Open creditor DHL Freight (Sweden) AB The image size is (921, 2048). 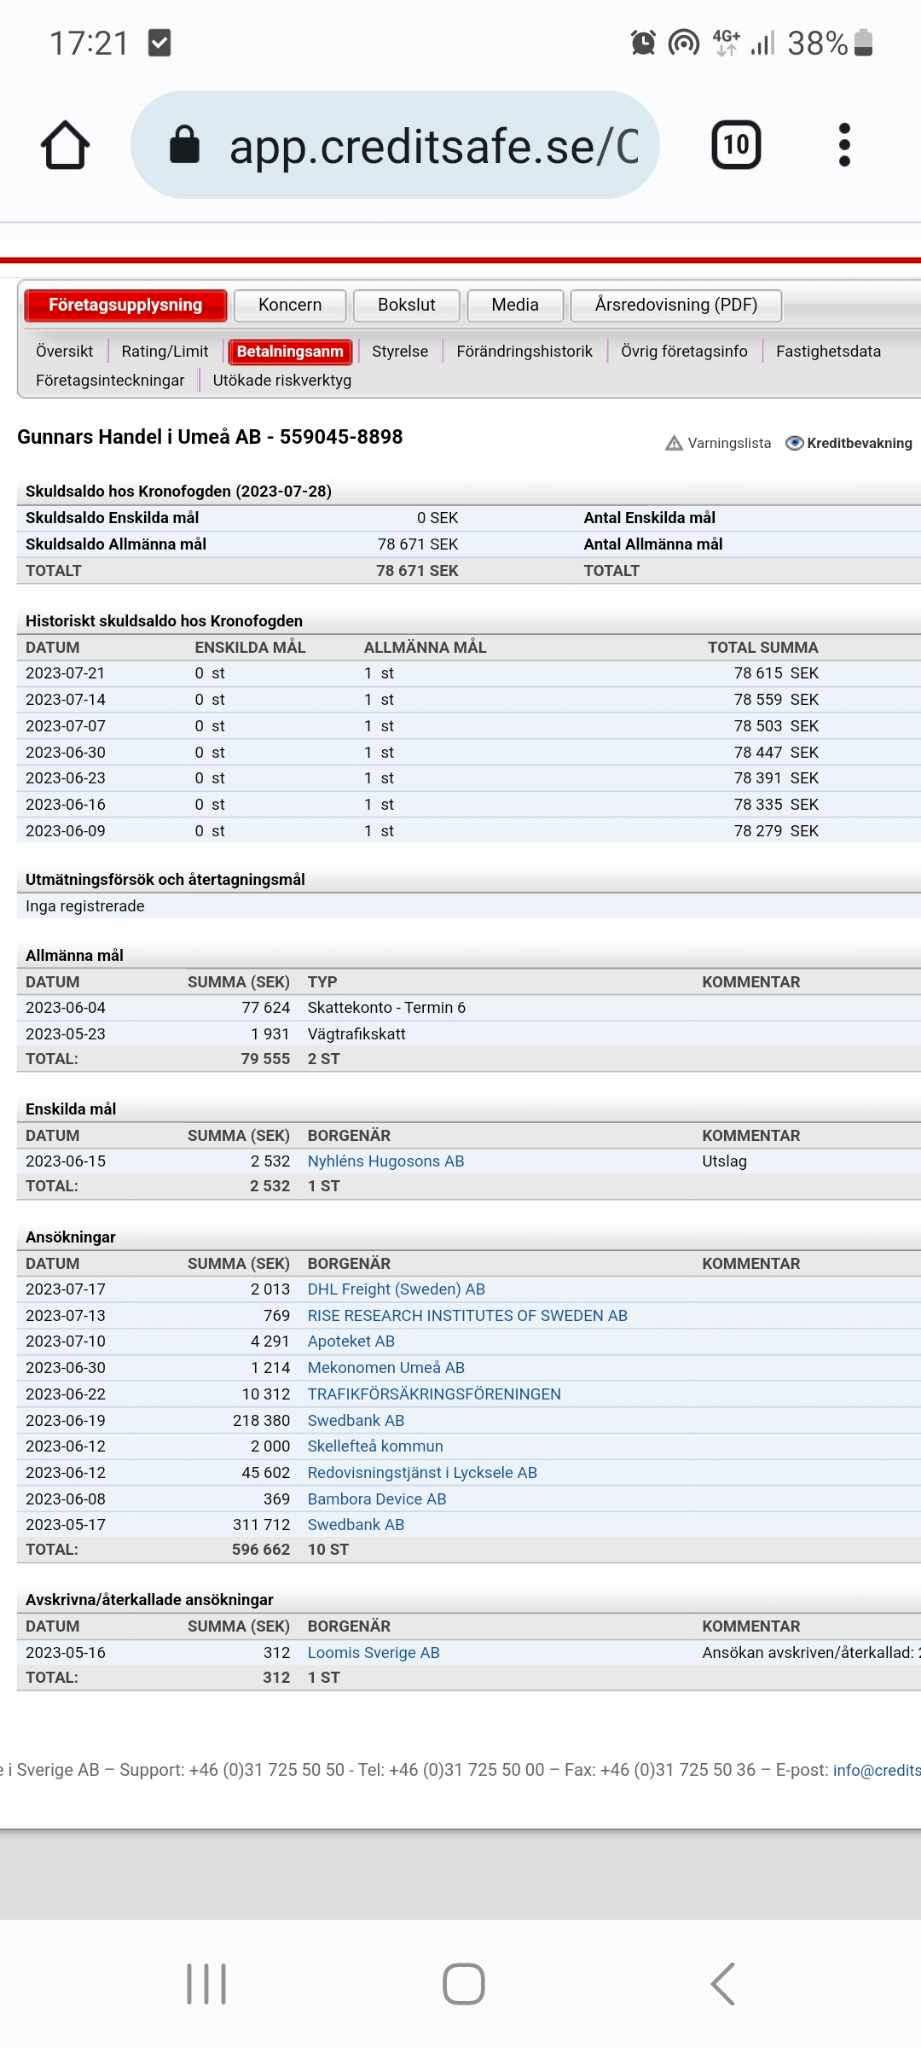click(x=396, y=1290)
